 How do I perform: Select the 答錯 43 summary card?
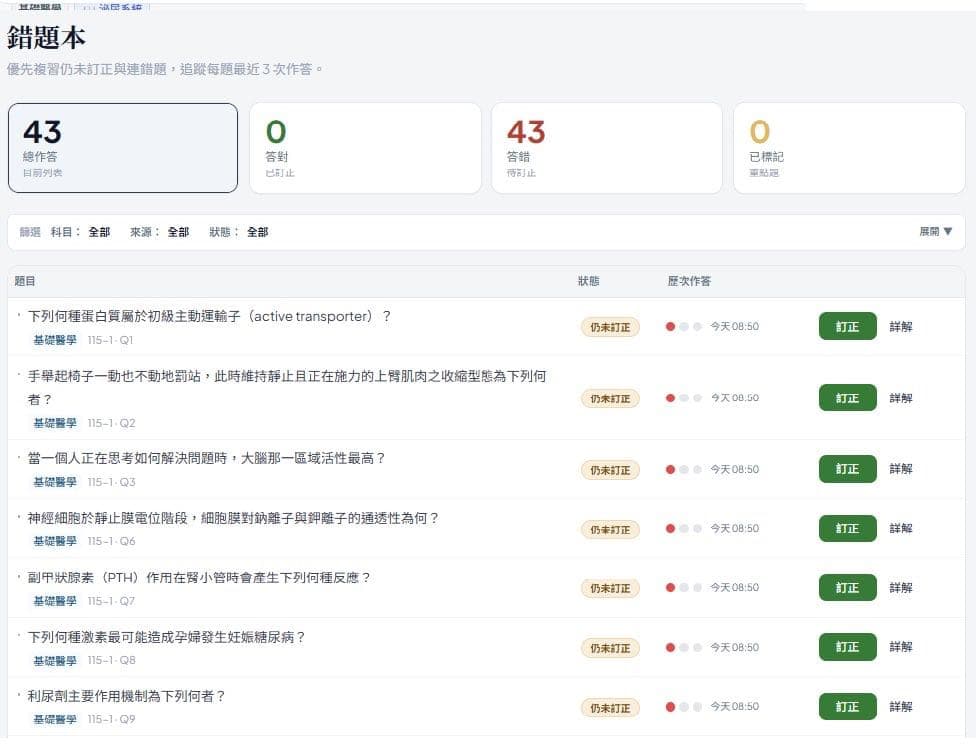(607, 148)
